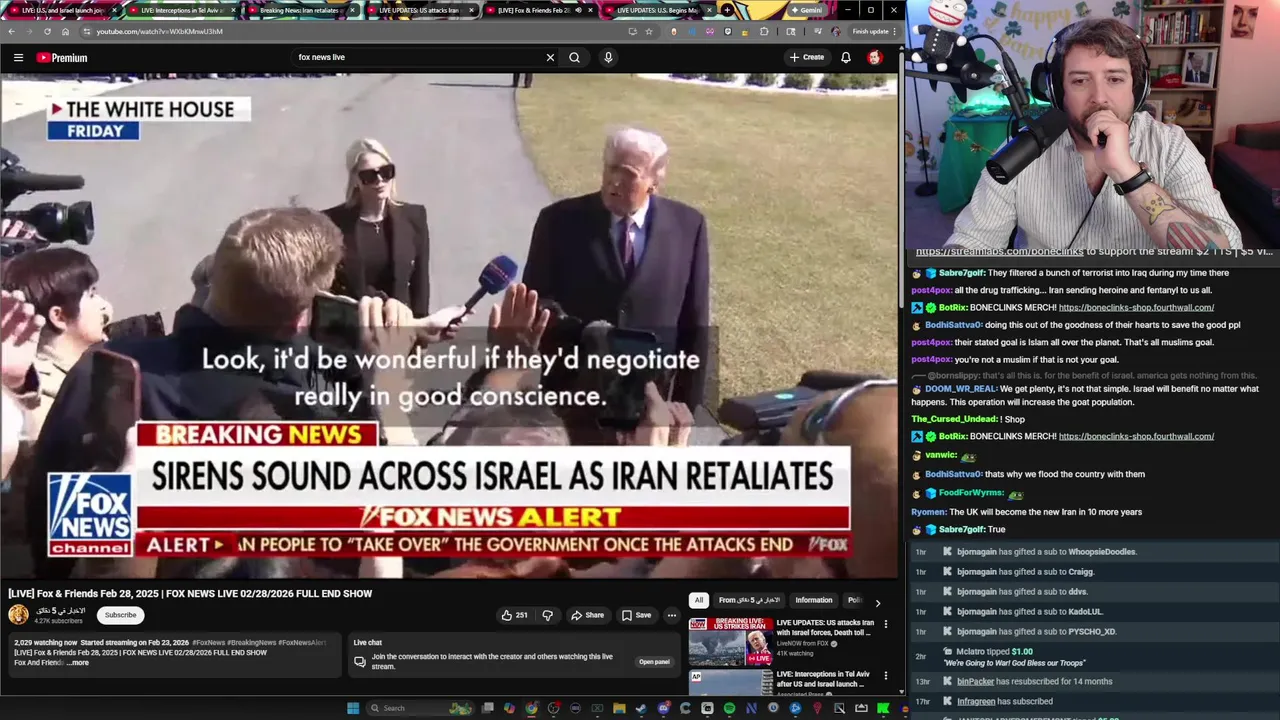Image resolution: width=1280 pixels, height=720 pixels.
Task: Open more actions ellipsis under video
Action: [672, 615]
